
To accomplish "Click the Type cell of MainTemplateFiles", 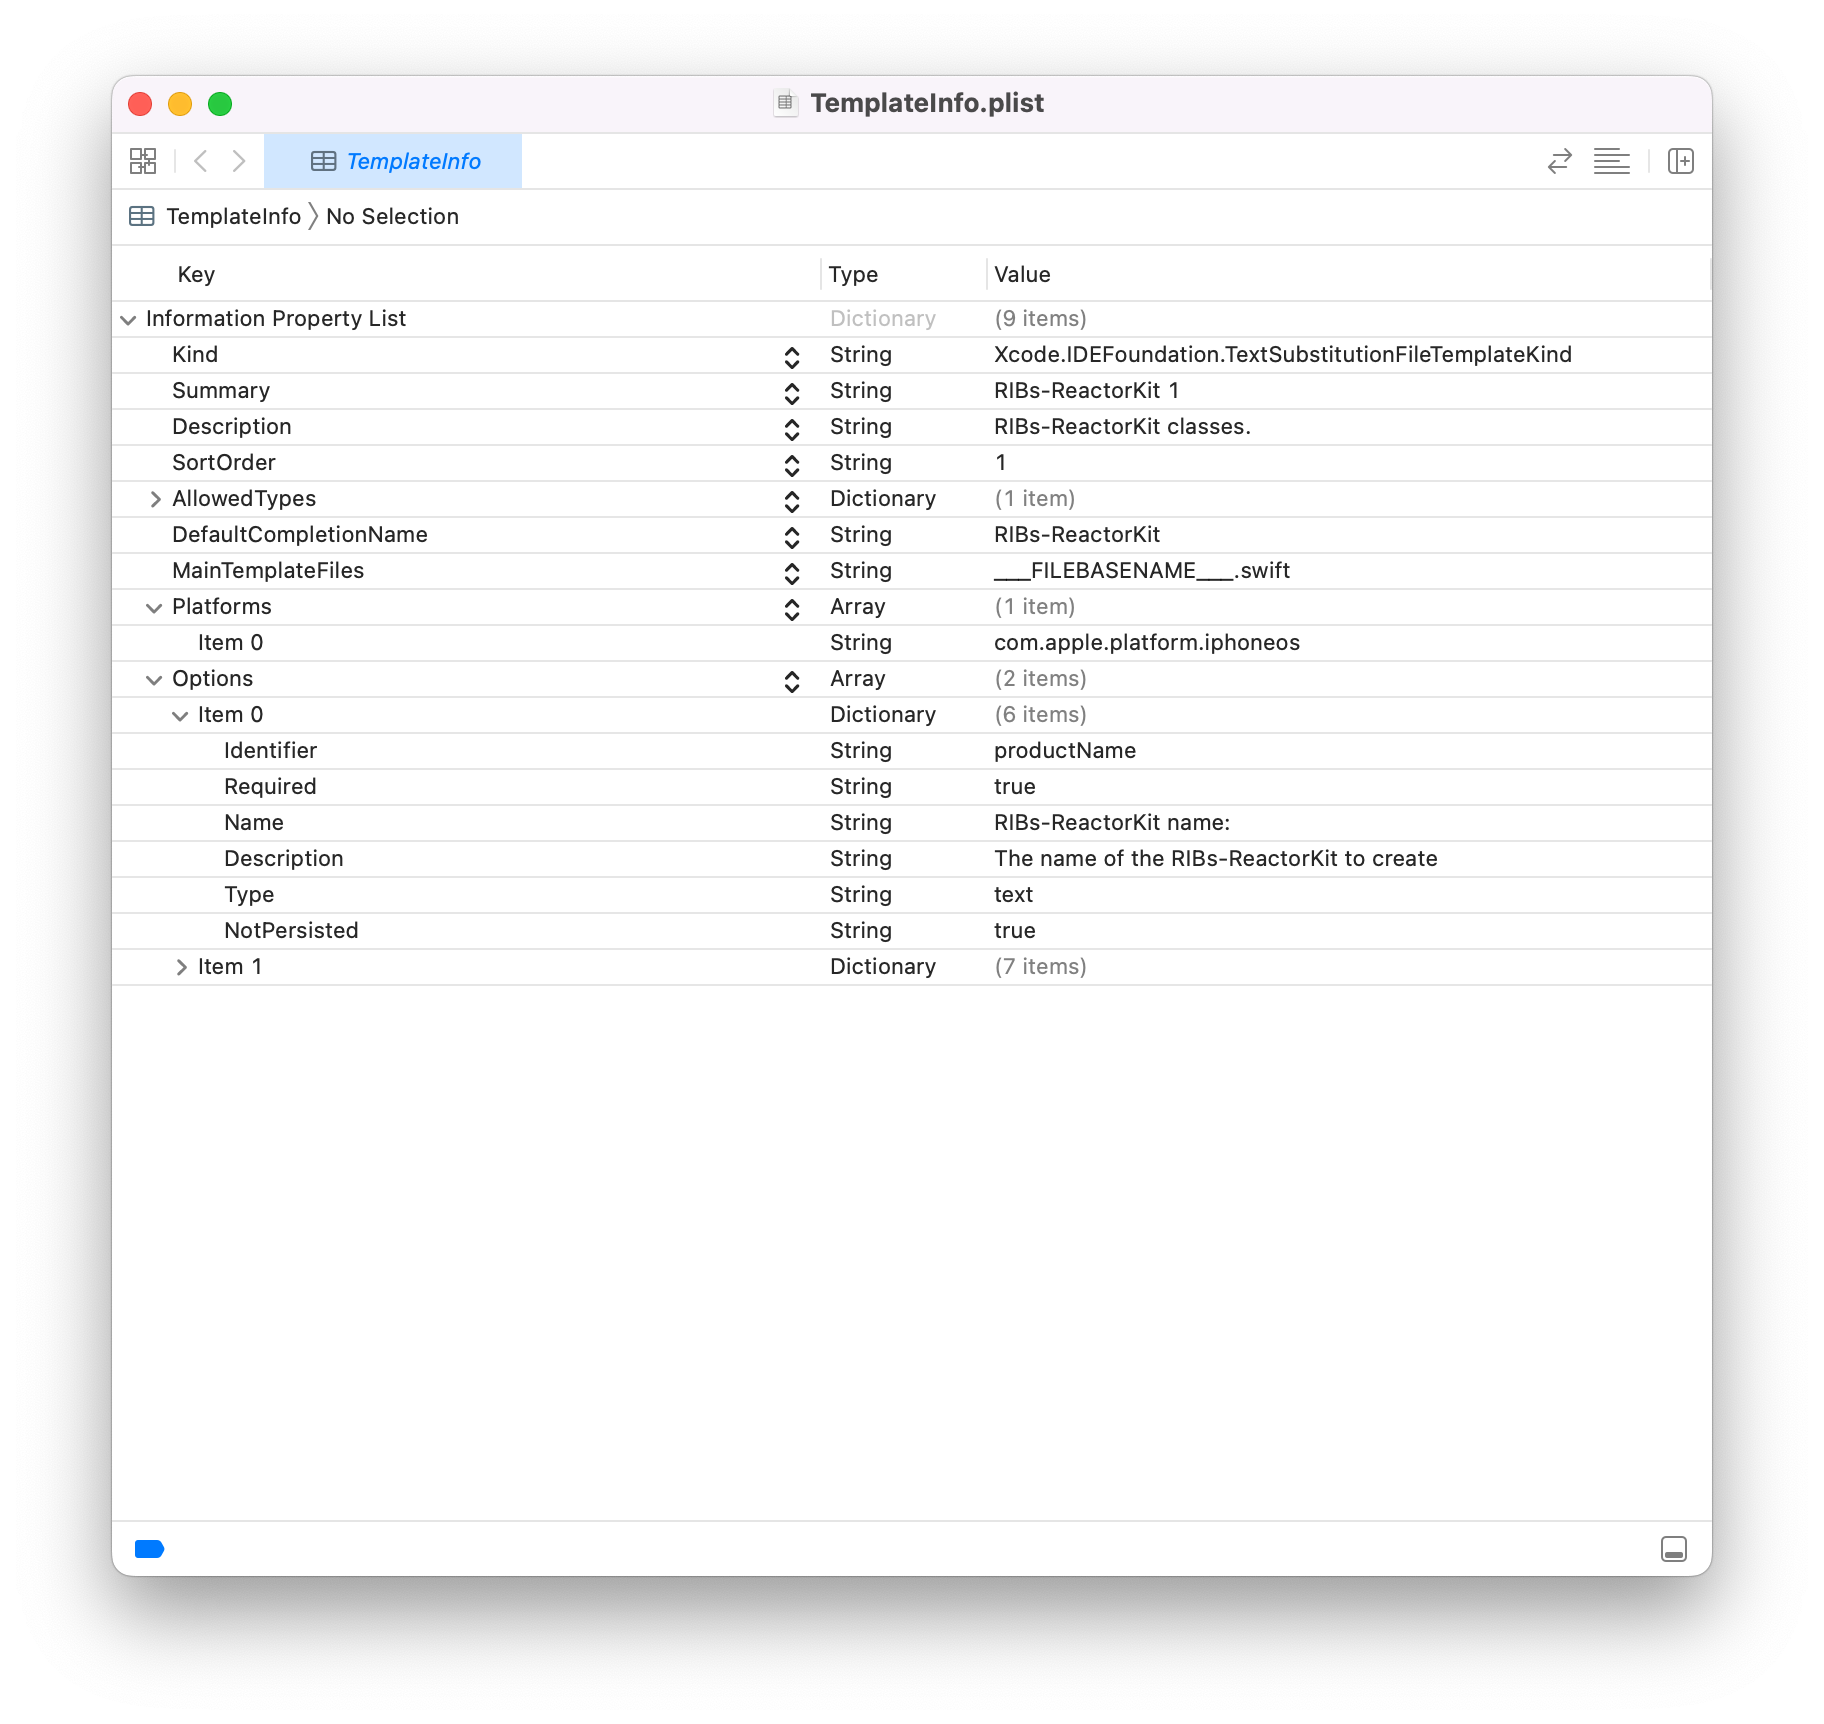I will pos(861,570).
